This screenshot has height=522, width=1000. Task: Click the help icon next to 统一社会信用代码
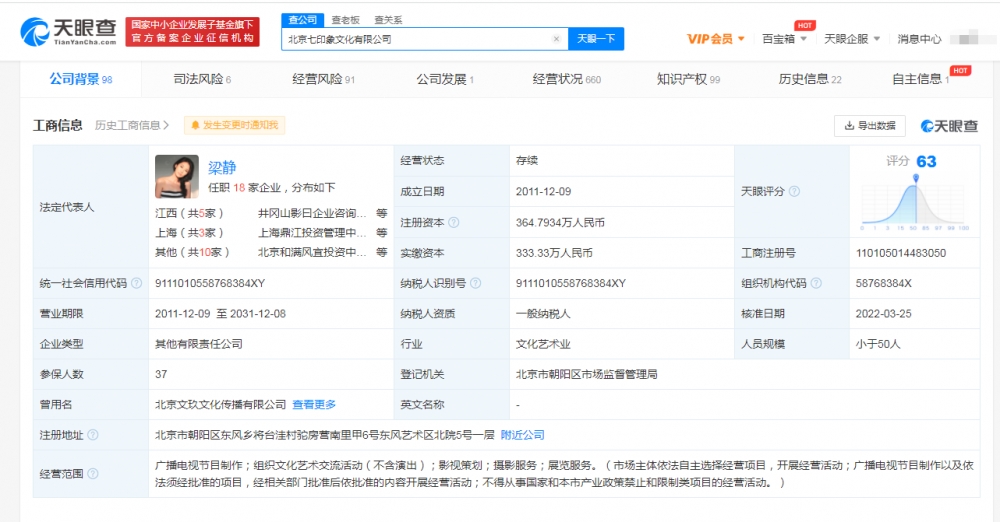135,283
